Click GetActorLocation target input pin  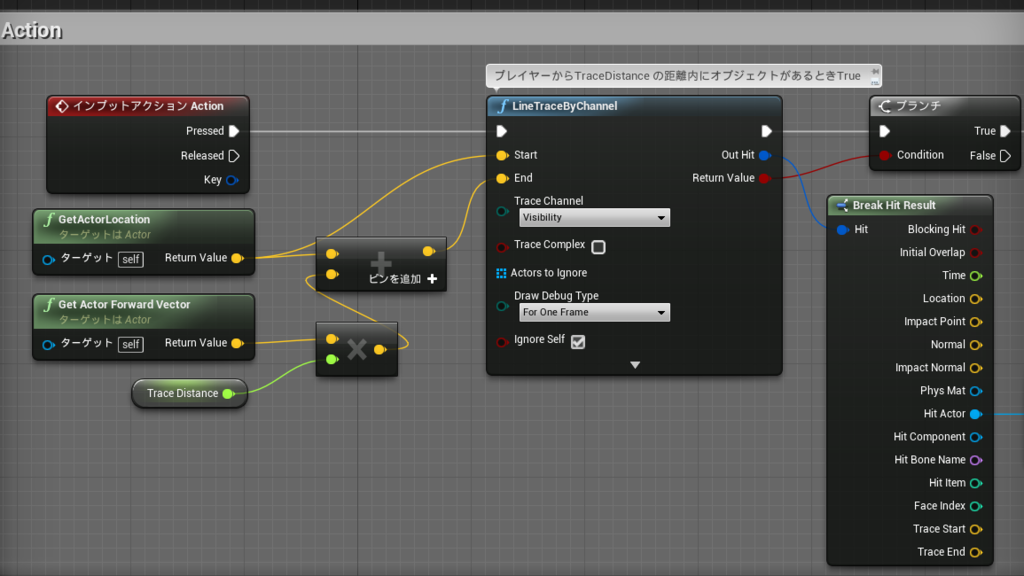(48, 259)
